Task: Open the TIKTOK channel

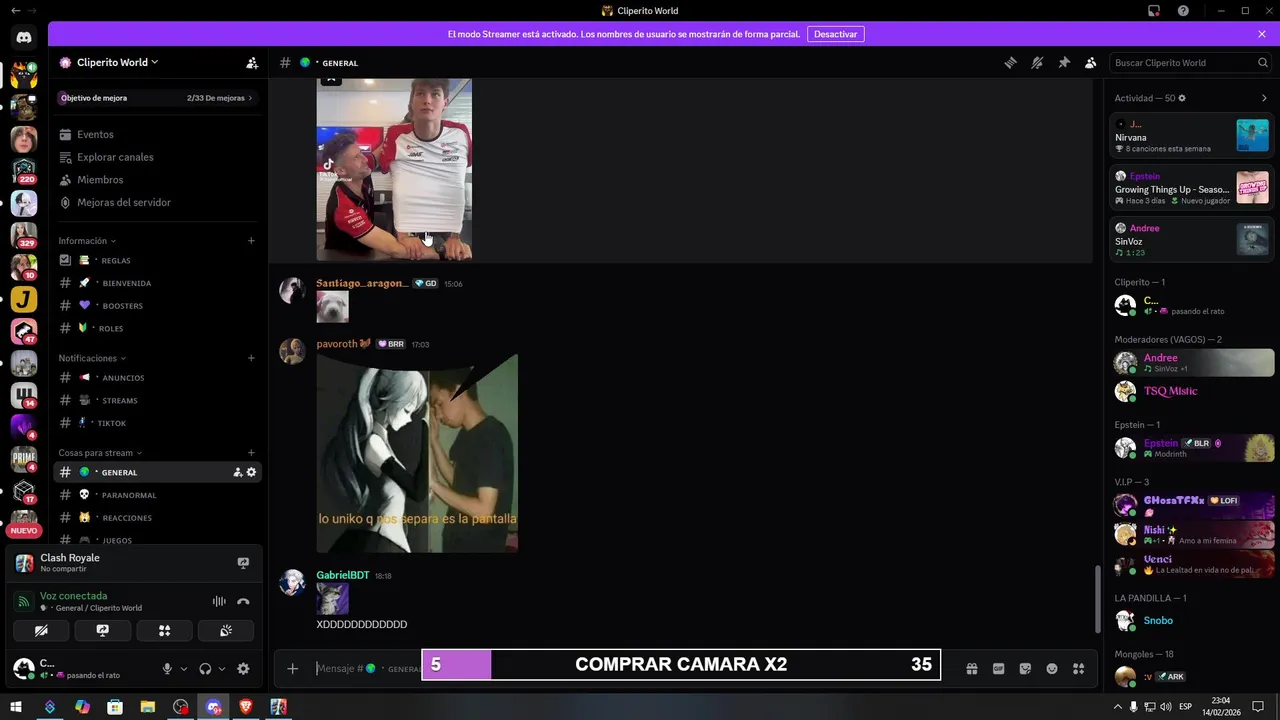Action: tap(157, 423)
